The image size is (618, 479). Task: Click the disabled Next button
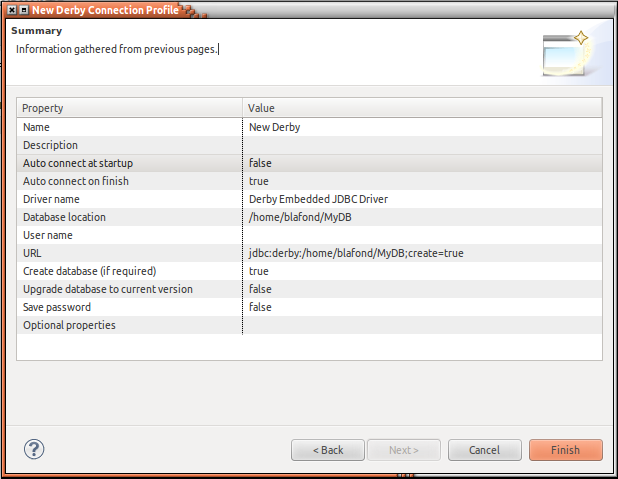pyautogui.click(x=404, y=450)
